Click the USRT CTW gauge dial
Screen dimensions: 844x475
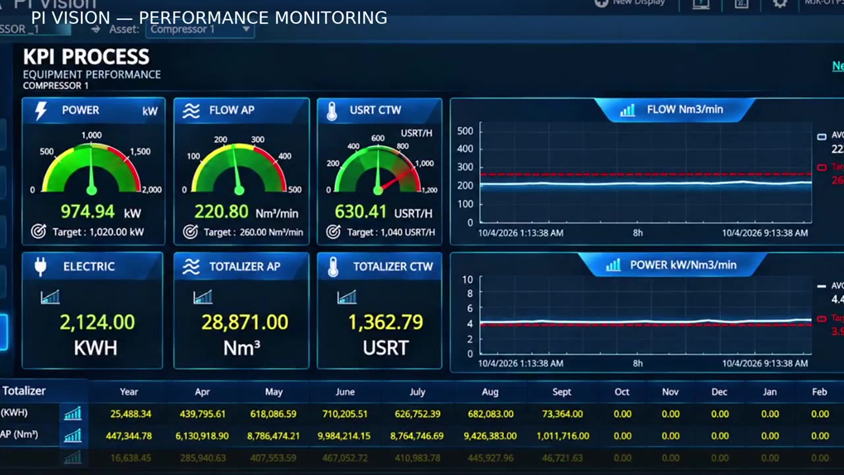[378, 170]
